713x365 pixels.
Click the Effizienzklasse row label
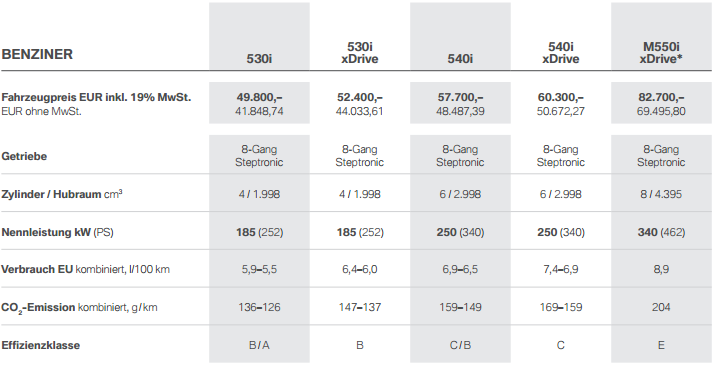(x=41, y=345)
